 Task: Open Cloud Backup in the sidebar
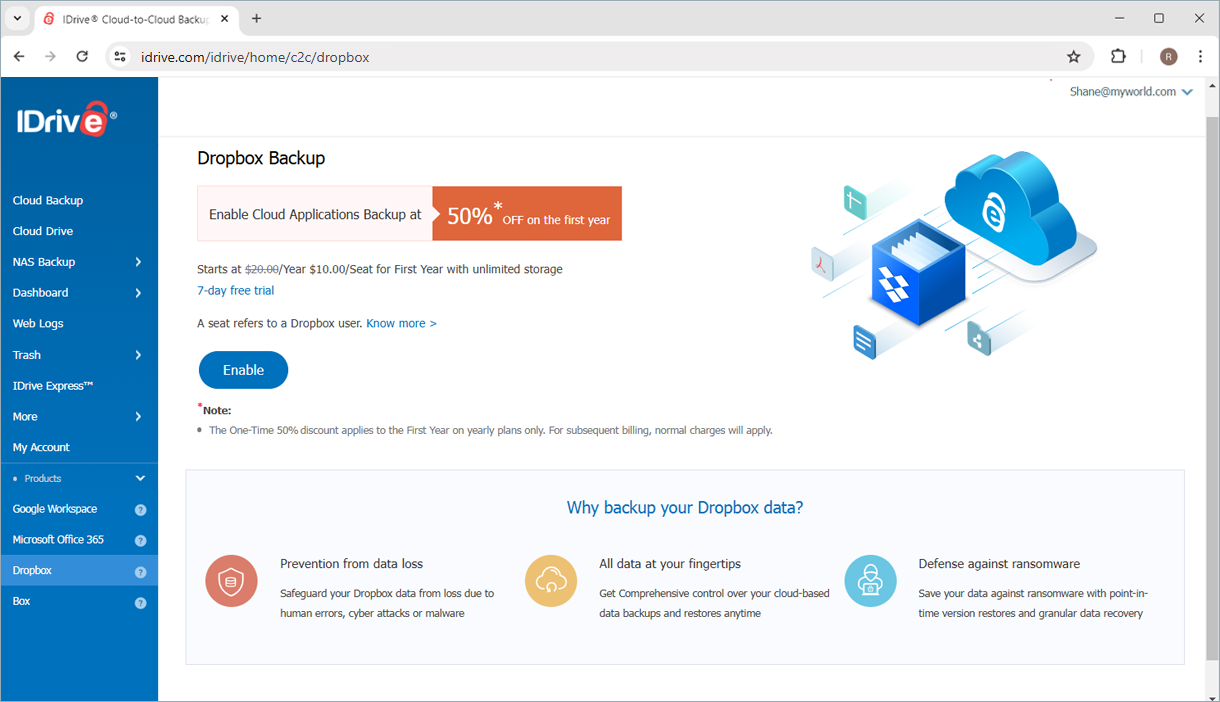click(48, 201)
